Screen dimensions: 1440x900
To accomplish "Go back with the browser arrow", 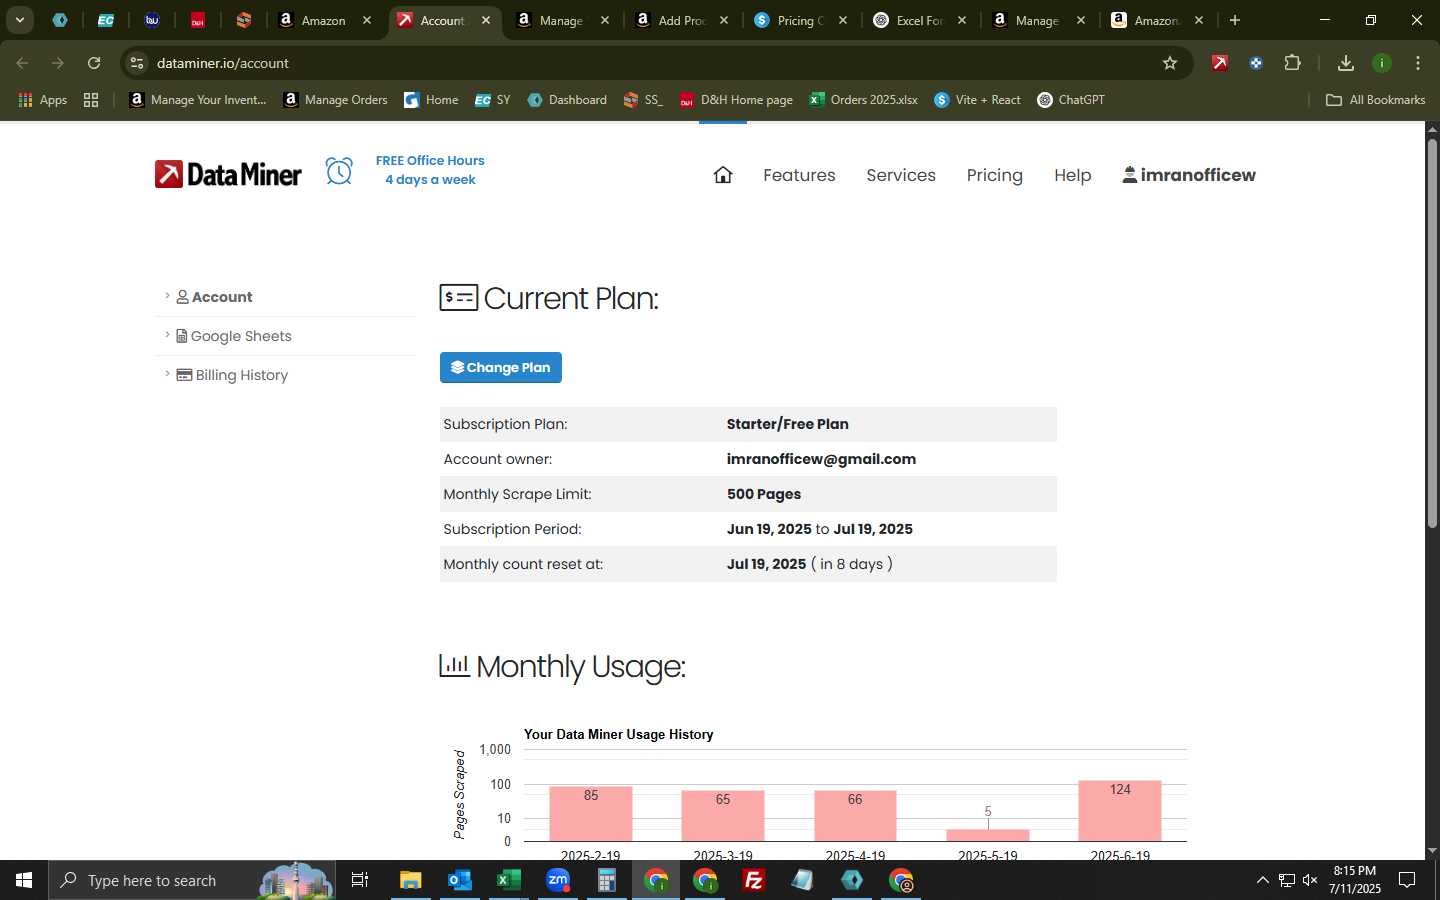I will coord(22,63).
